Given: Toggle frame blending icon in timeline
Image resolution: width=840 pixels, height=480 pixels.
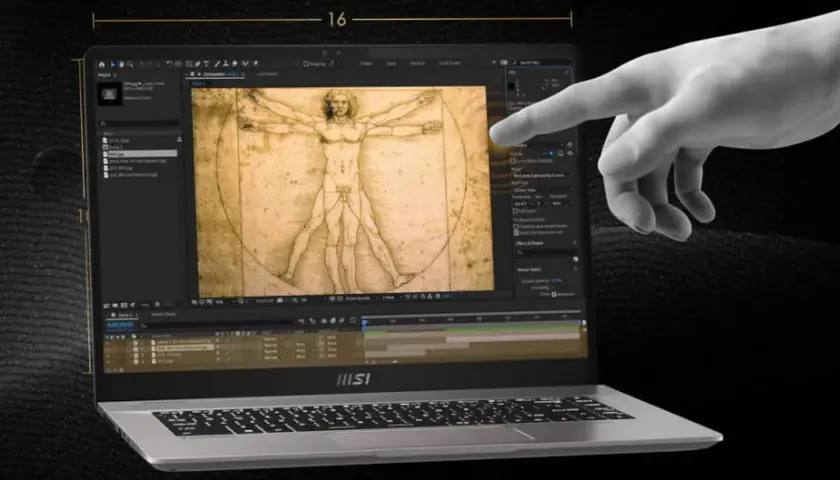Looking at the screenshot, I should click(x=333, y=321).
